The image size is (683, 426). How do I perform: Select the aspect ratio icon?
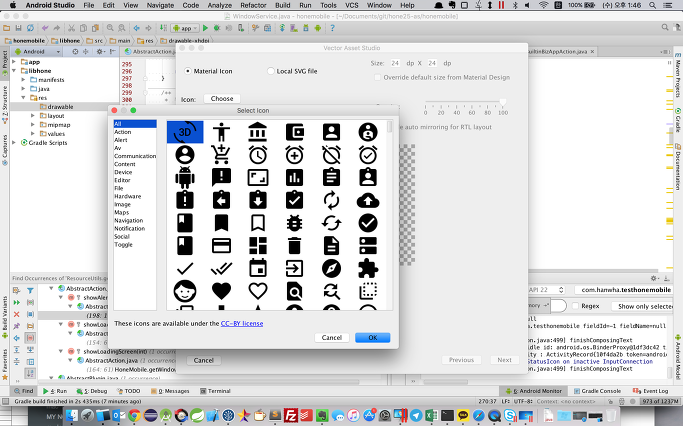tap(258, 177)
